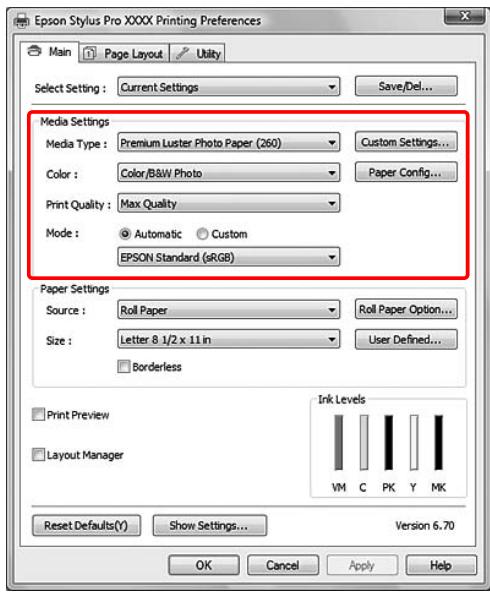The image size is (490, 593).
Task: Open the EPSON Standard (sRGB) dropdown
Action: pyautogui.click(x=229, y=257)
